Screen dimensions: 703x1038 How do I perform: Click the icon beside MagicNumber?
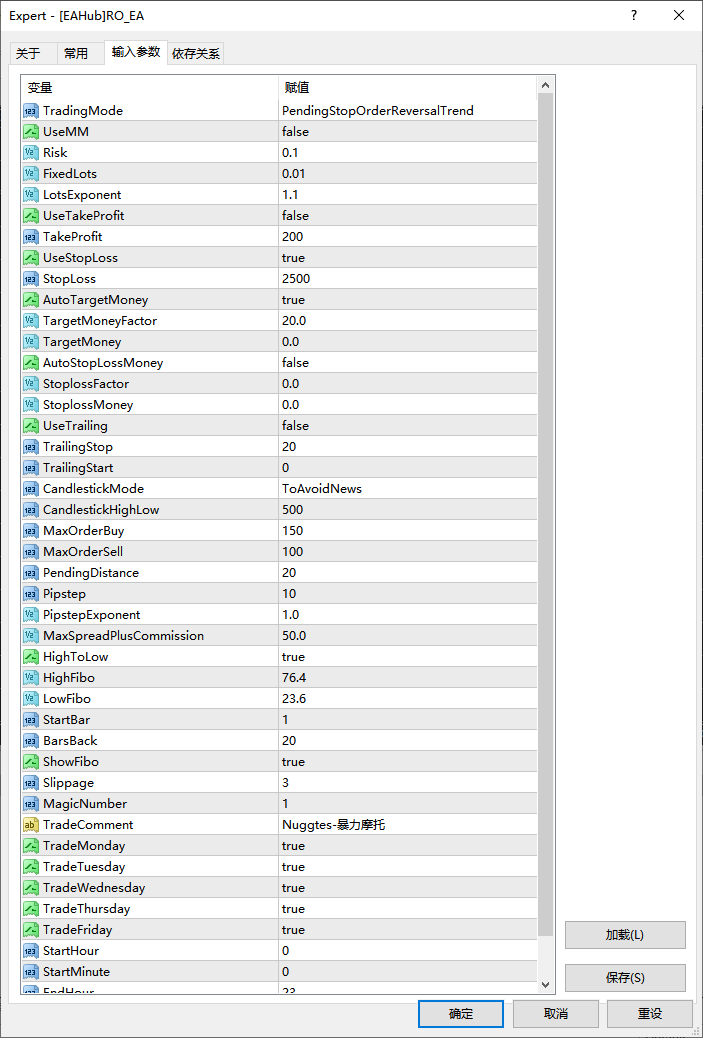[x=31, y=804]
